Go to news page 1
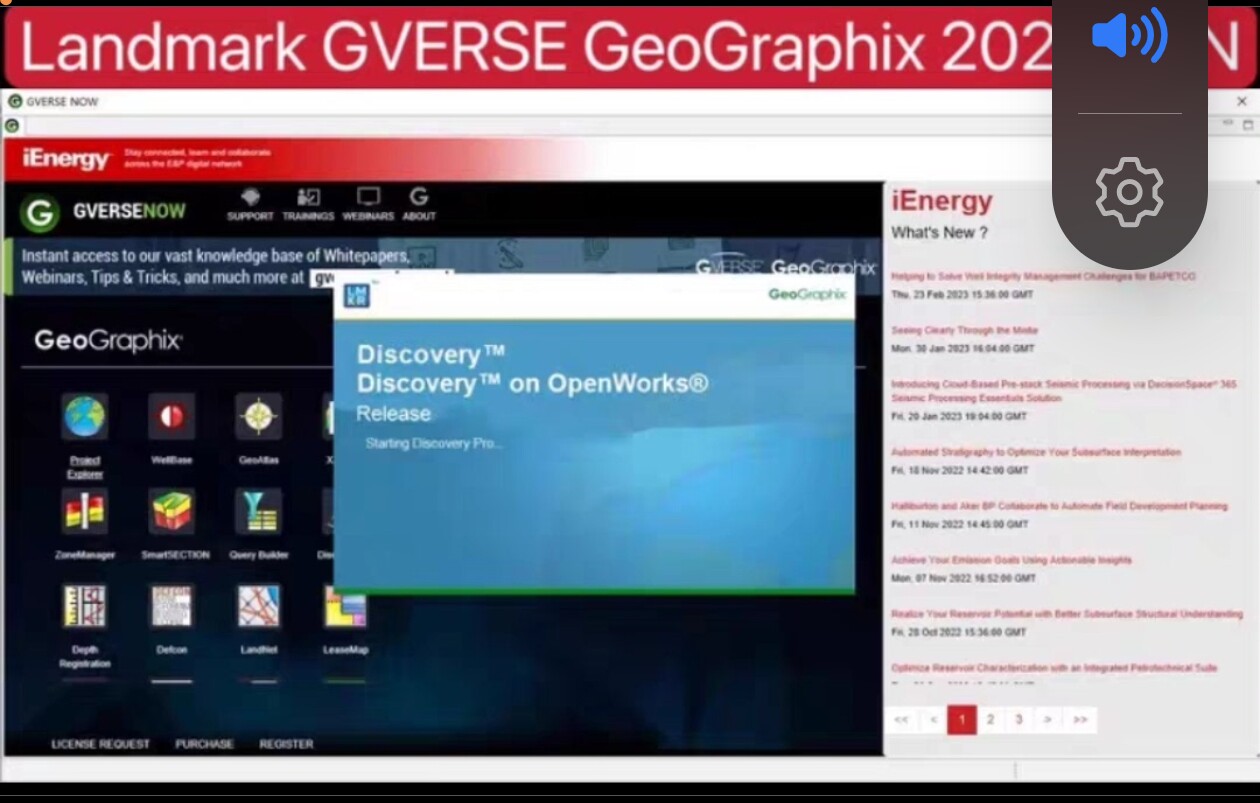Viewport: 1260px width, 803px height. 962,720
